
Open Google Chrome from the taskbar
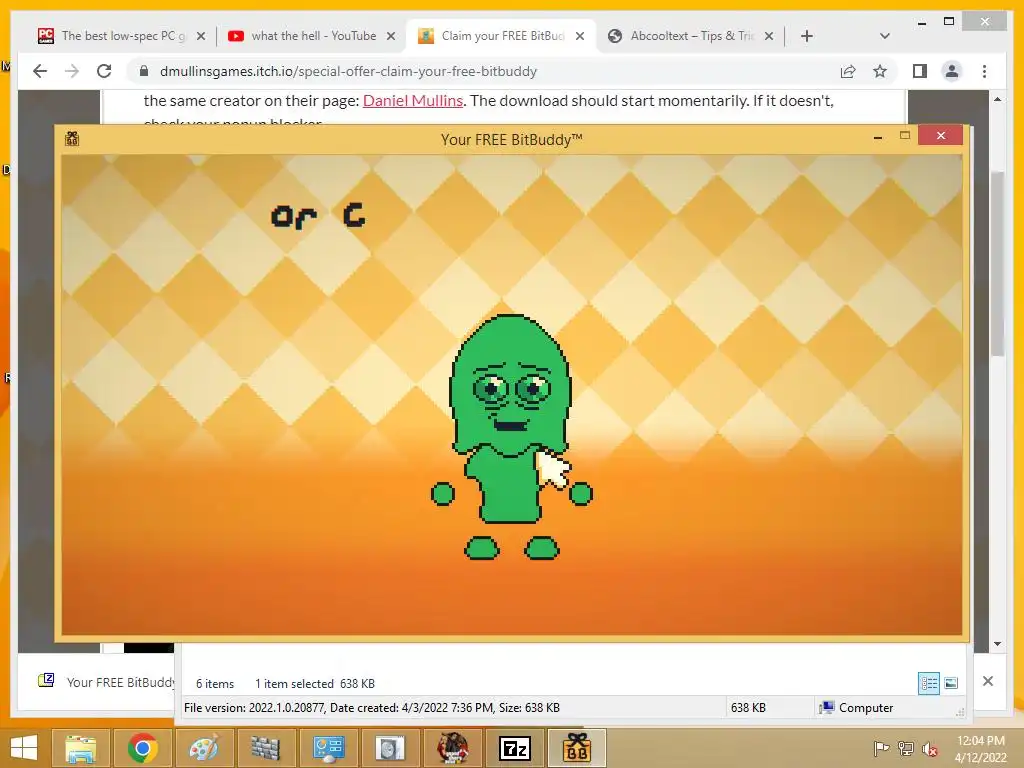point(142,748)
